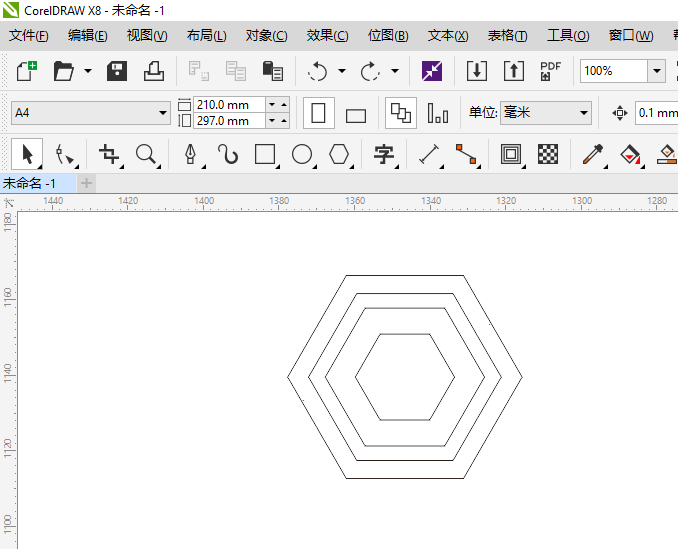Expand the 100% zoom level dropdown
This screenshot has width=678, height=549.
(656, 71)
